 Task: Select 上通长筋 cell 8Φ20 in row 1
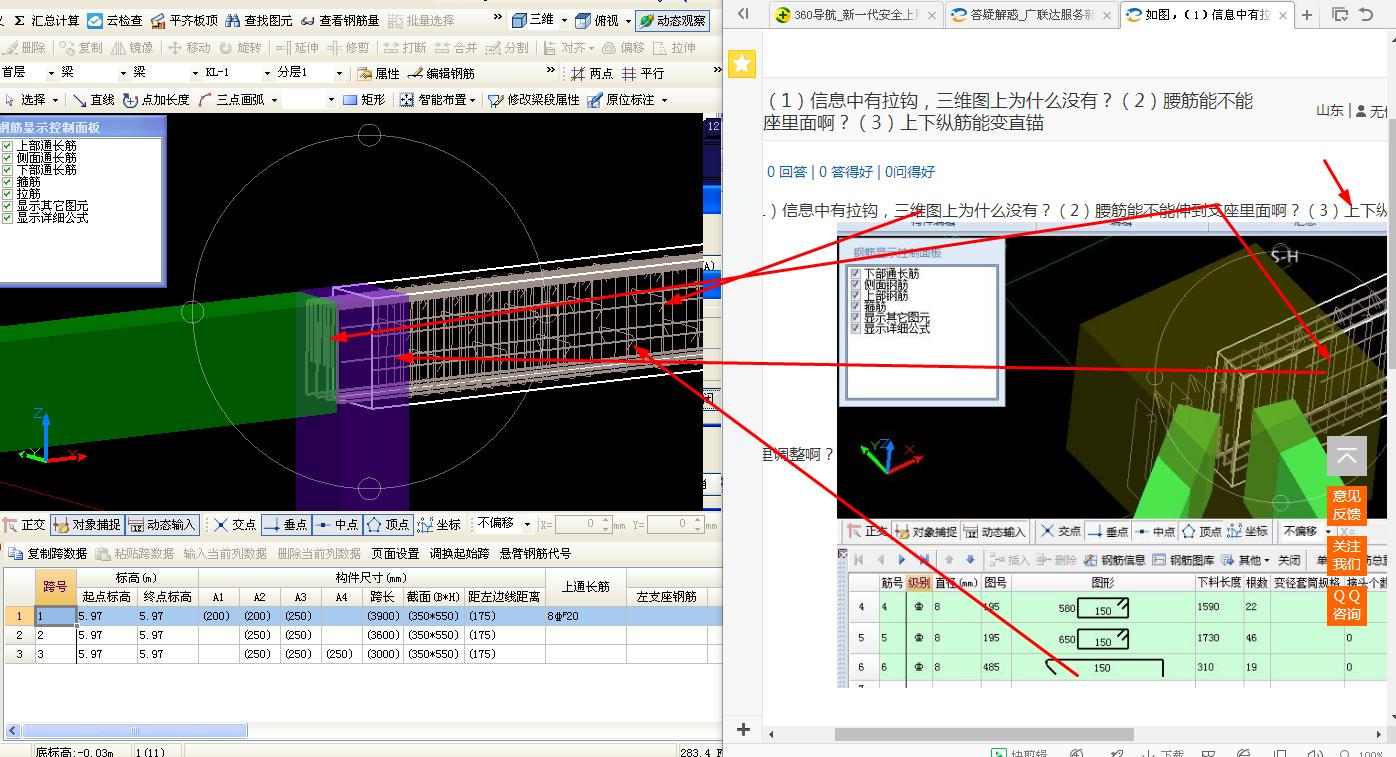(585, 616)
